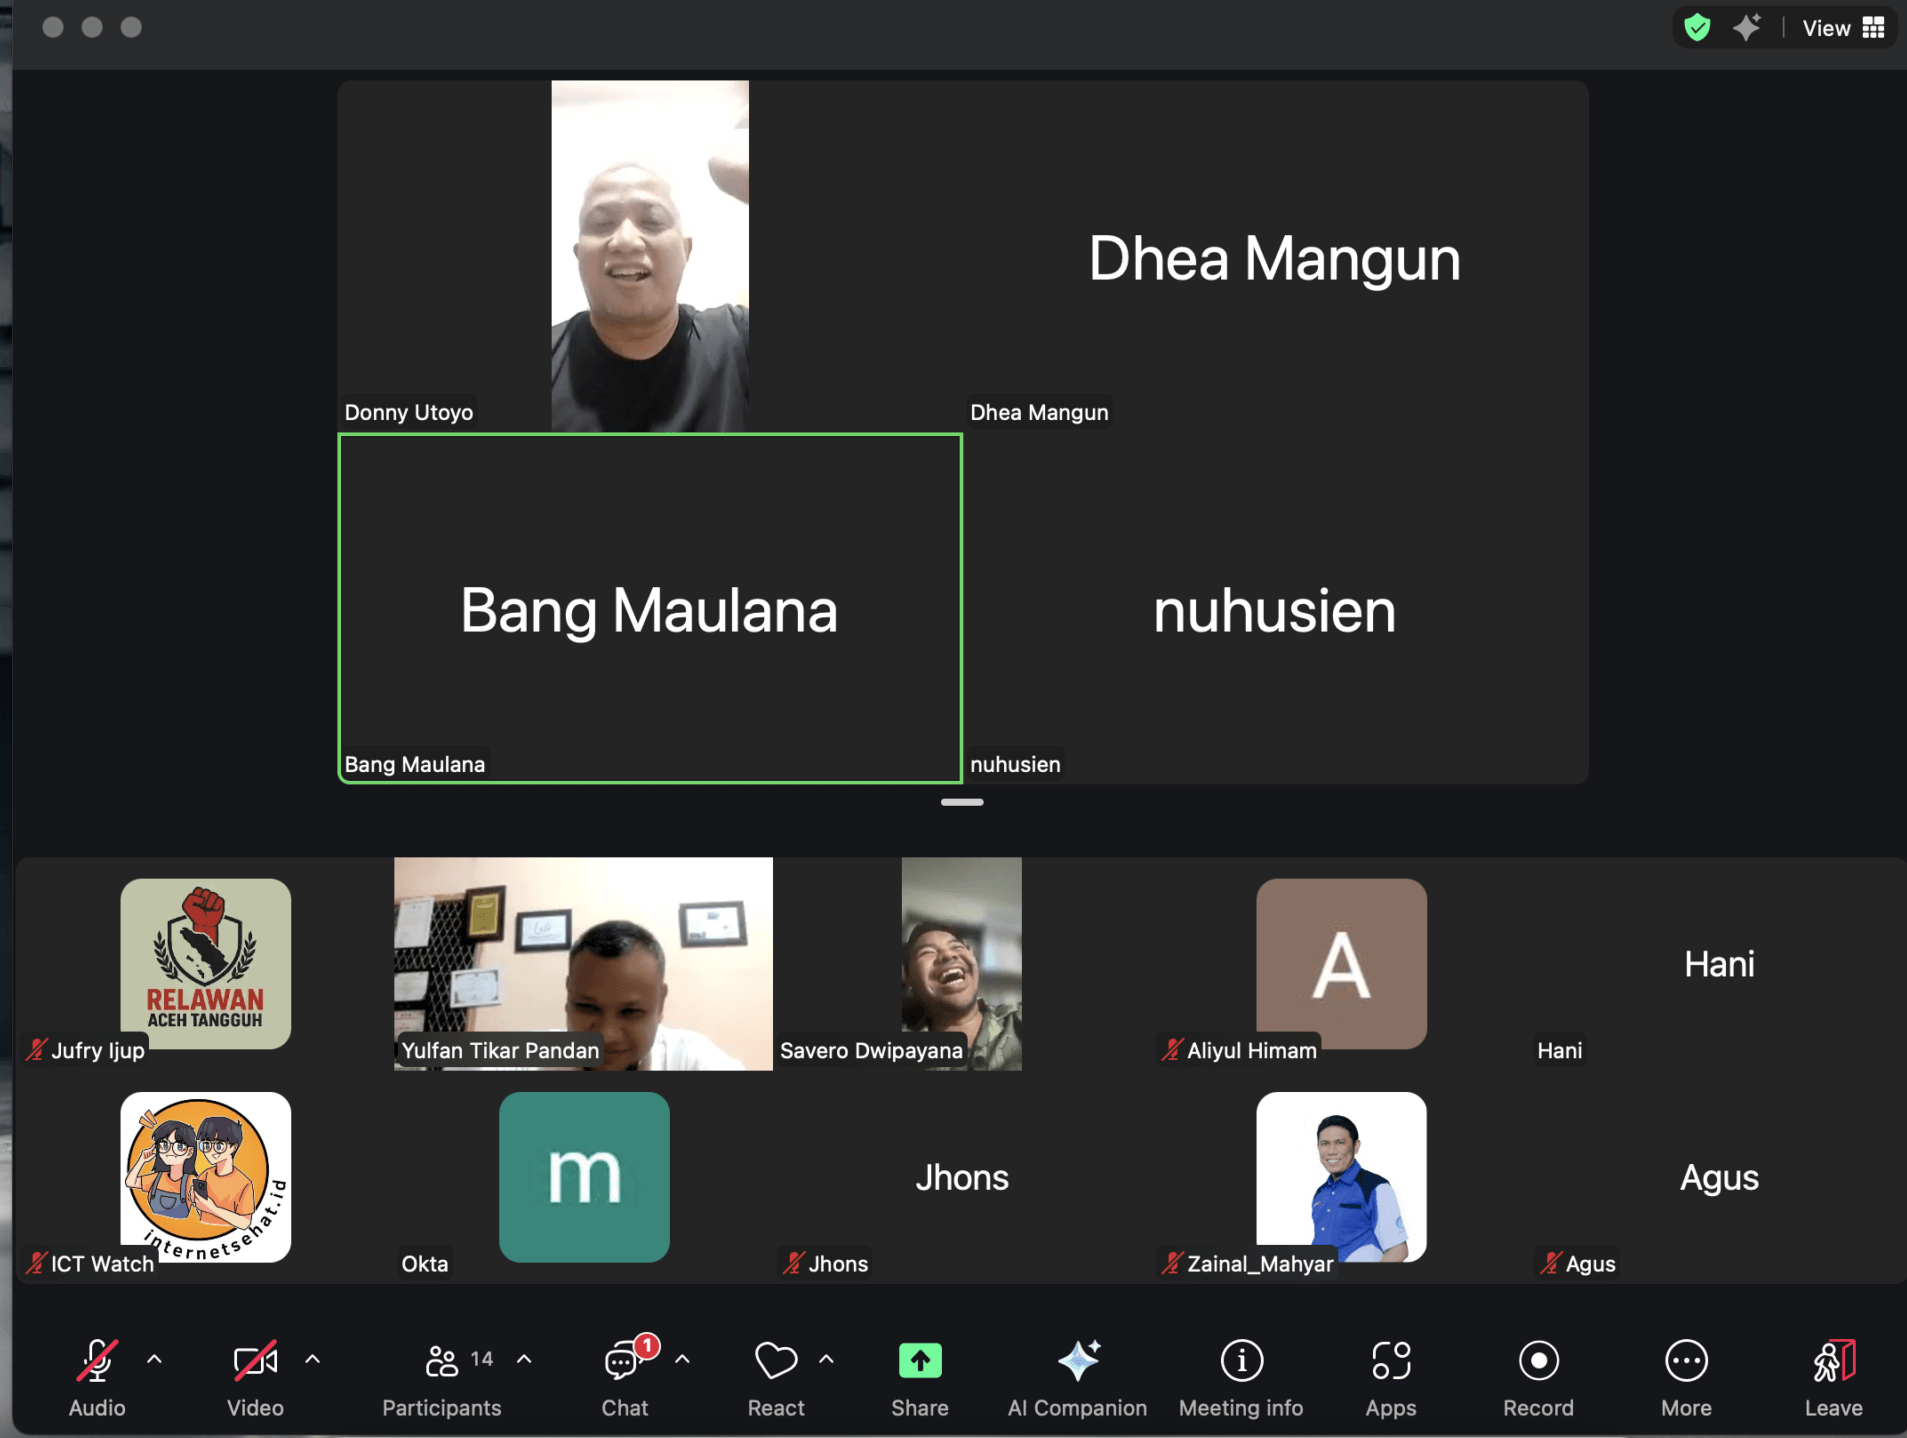Screen dimensions: 1907x1438
Task: Click Jufry Ijup's Relawan Aceh Tangguh avatar
Action: (x=205, y=963)
